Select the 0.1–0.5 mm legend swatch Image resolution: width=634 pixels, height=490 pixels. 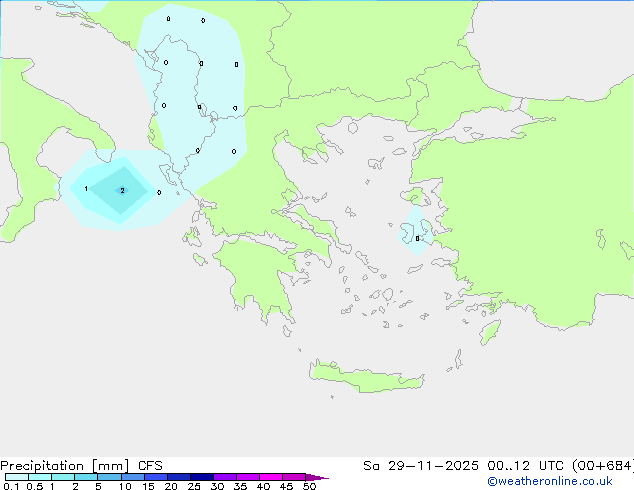17,477
